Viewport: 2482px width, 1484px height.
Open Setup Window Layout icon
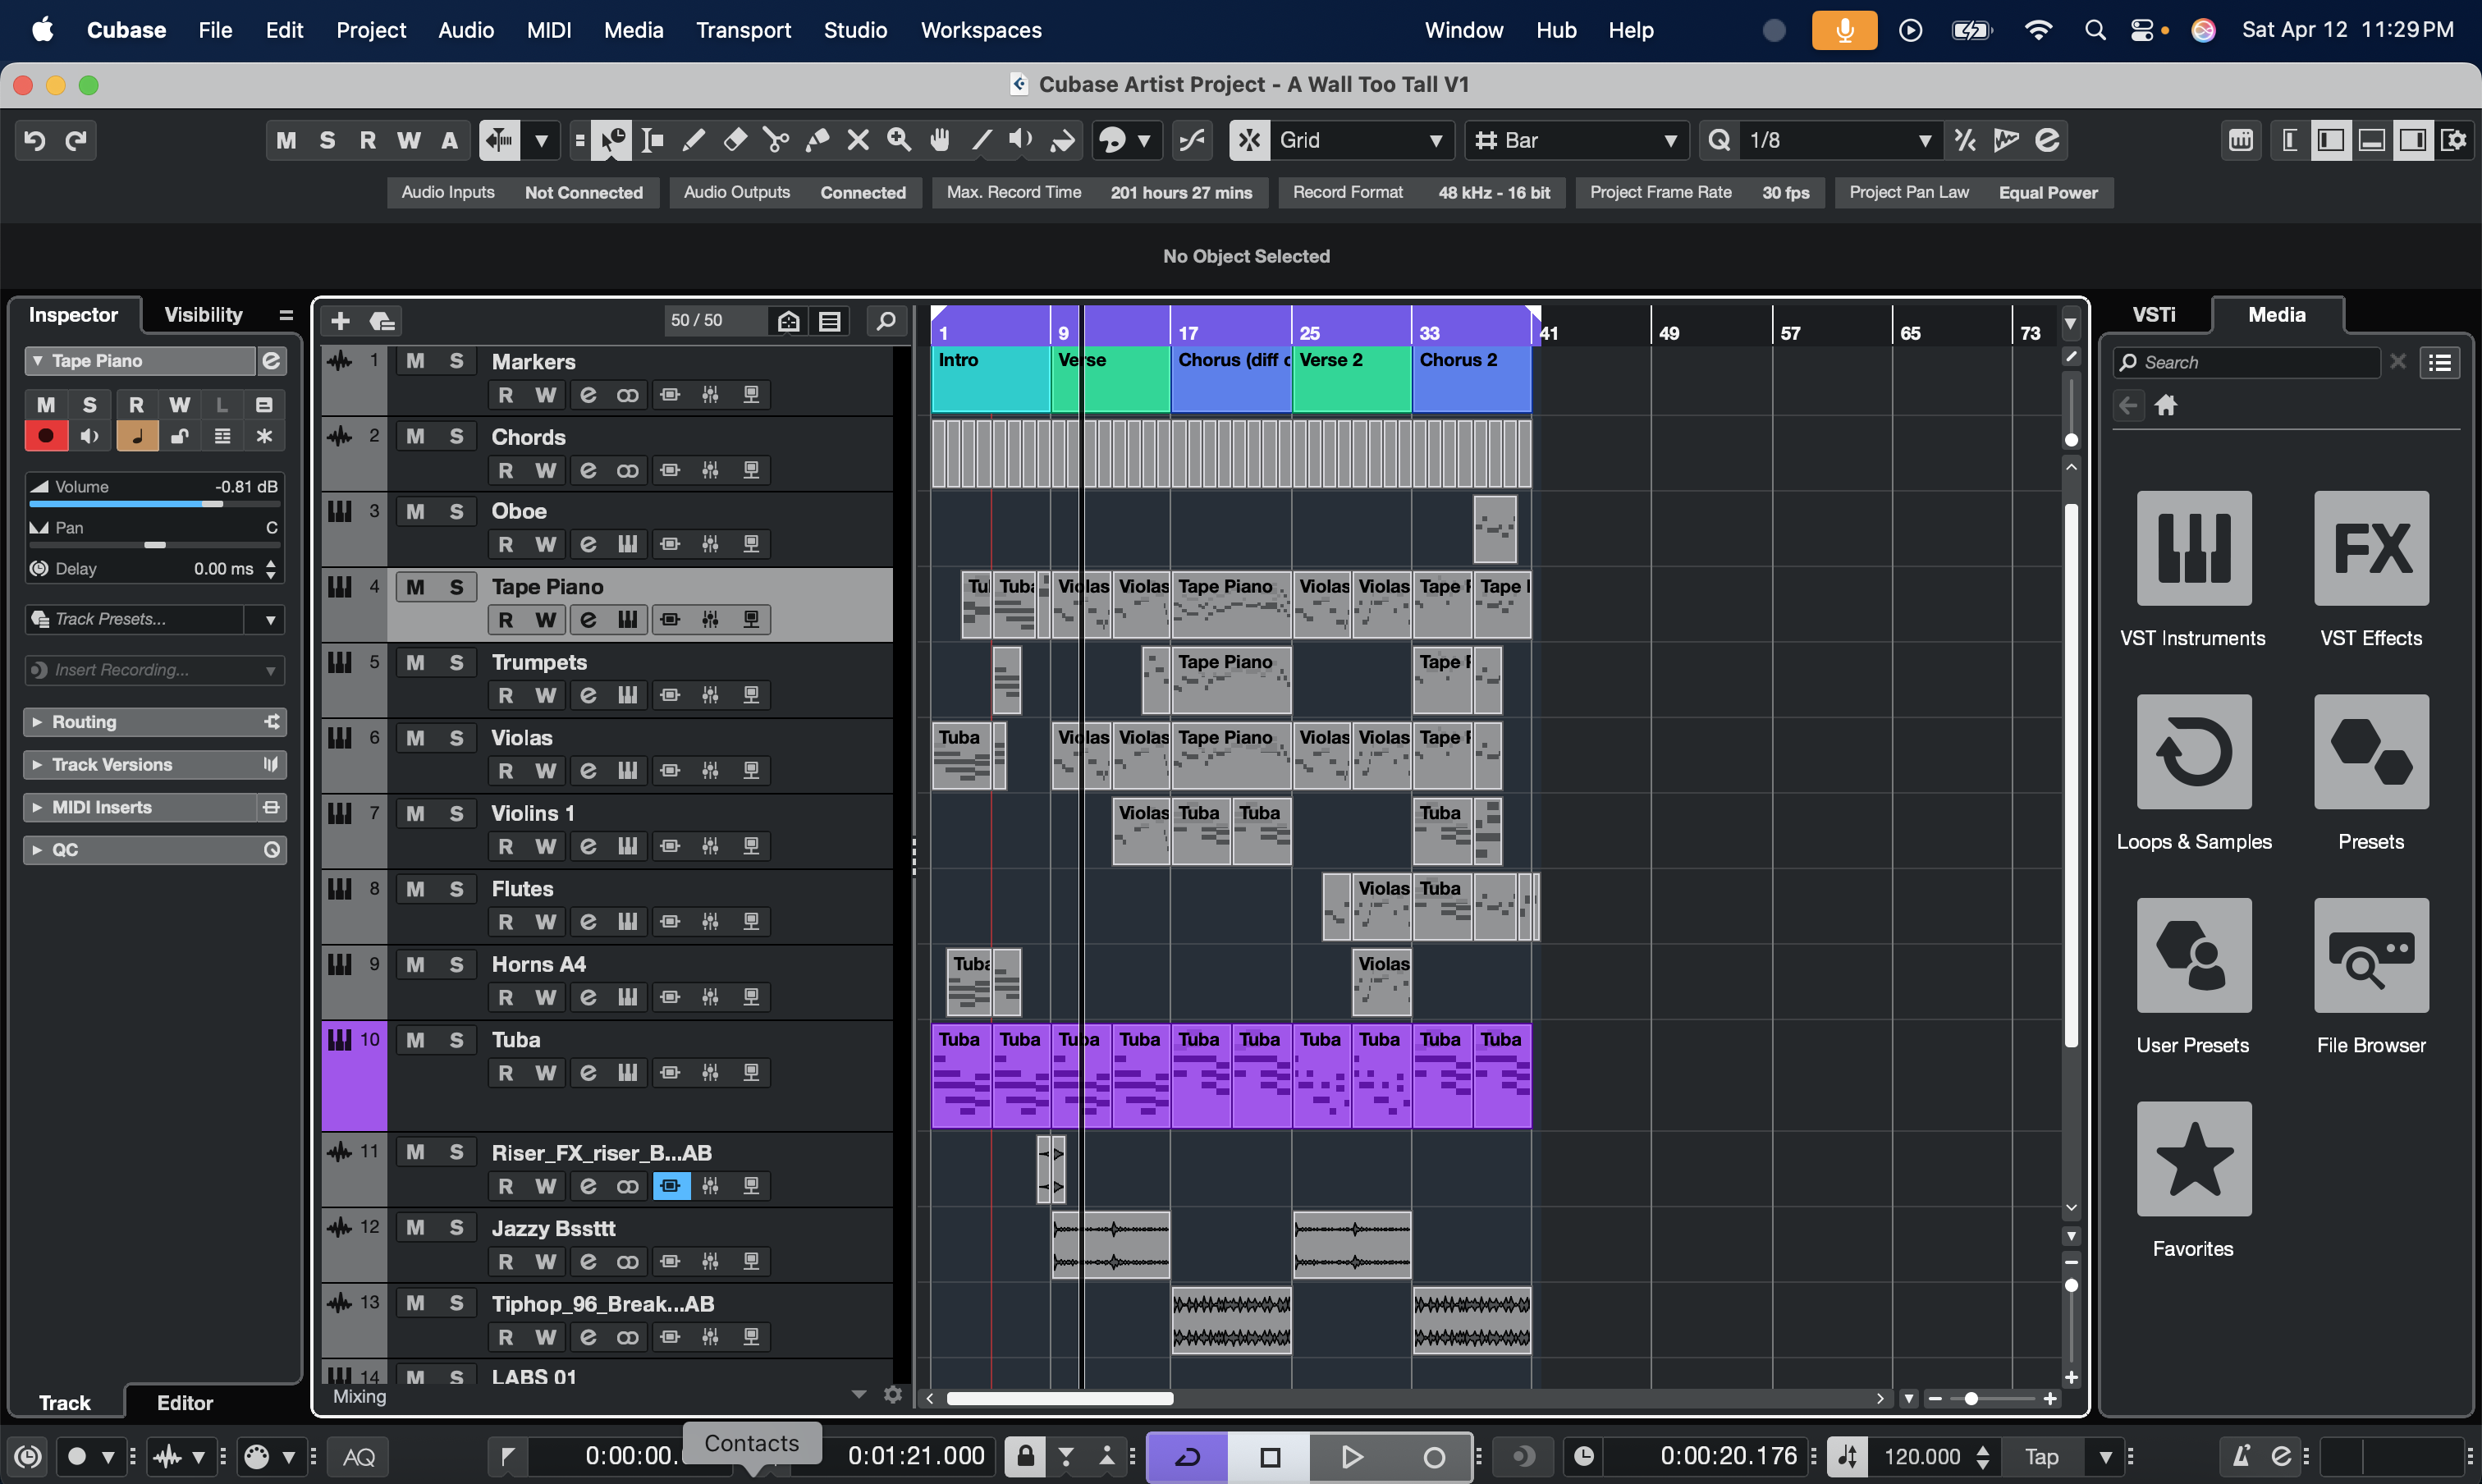(x=2454, y=141)
